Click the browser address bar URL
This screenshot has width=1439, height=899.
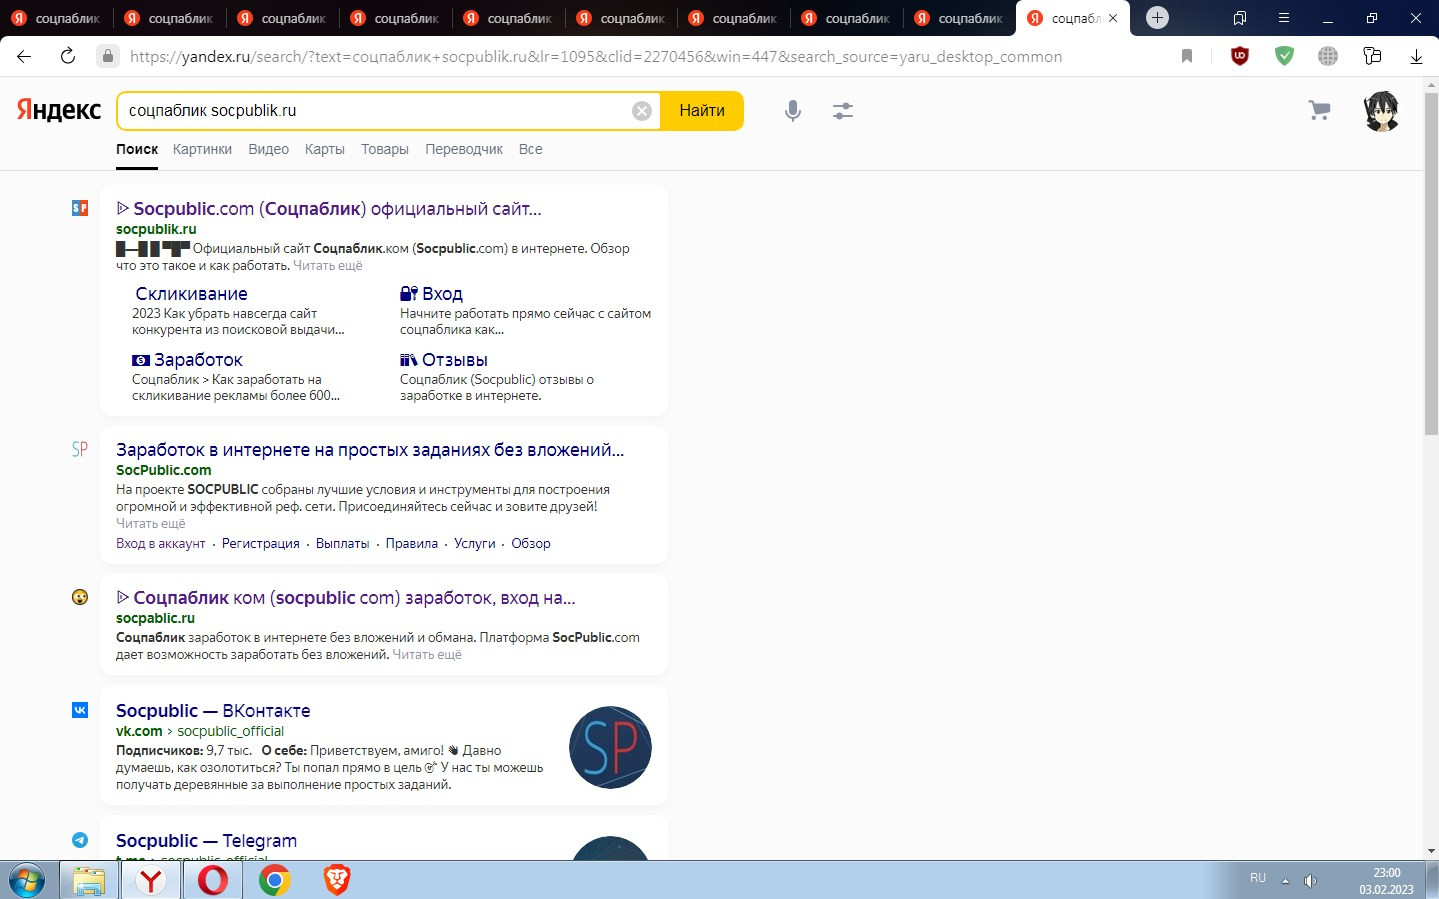[x=596, y=56]
